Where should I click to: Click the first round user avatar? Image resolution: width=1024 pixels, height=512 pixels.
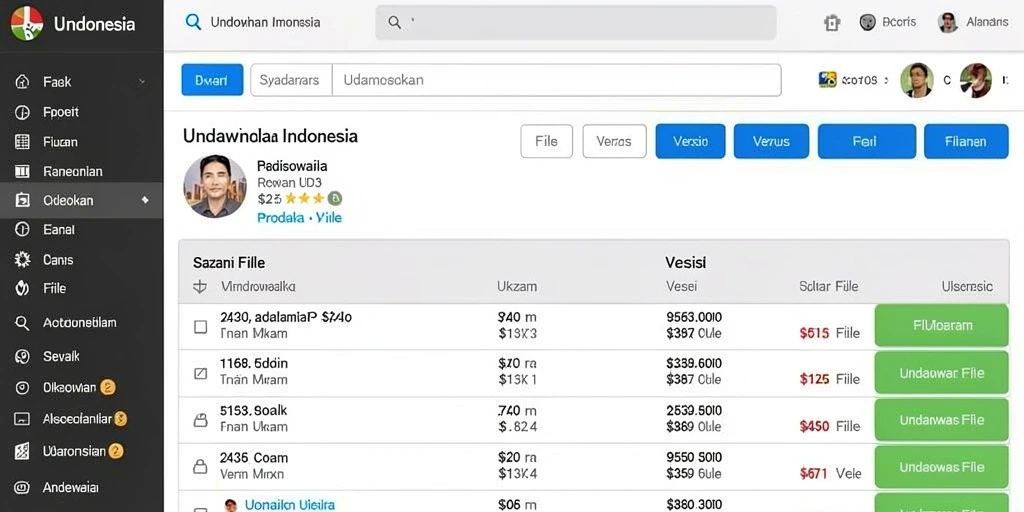(917, 80)
